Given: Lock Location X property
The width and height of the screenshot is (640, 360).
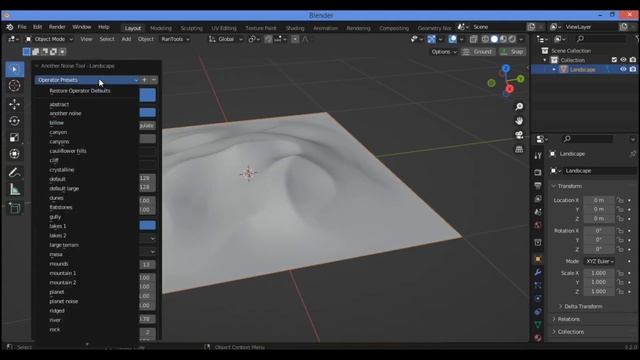Looking at the screenshot, I should click(x=620, y=200).
